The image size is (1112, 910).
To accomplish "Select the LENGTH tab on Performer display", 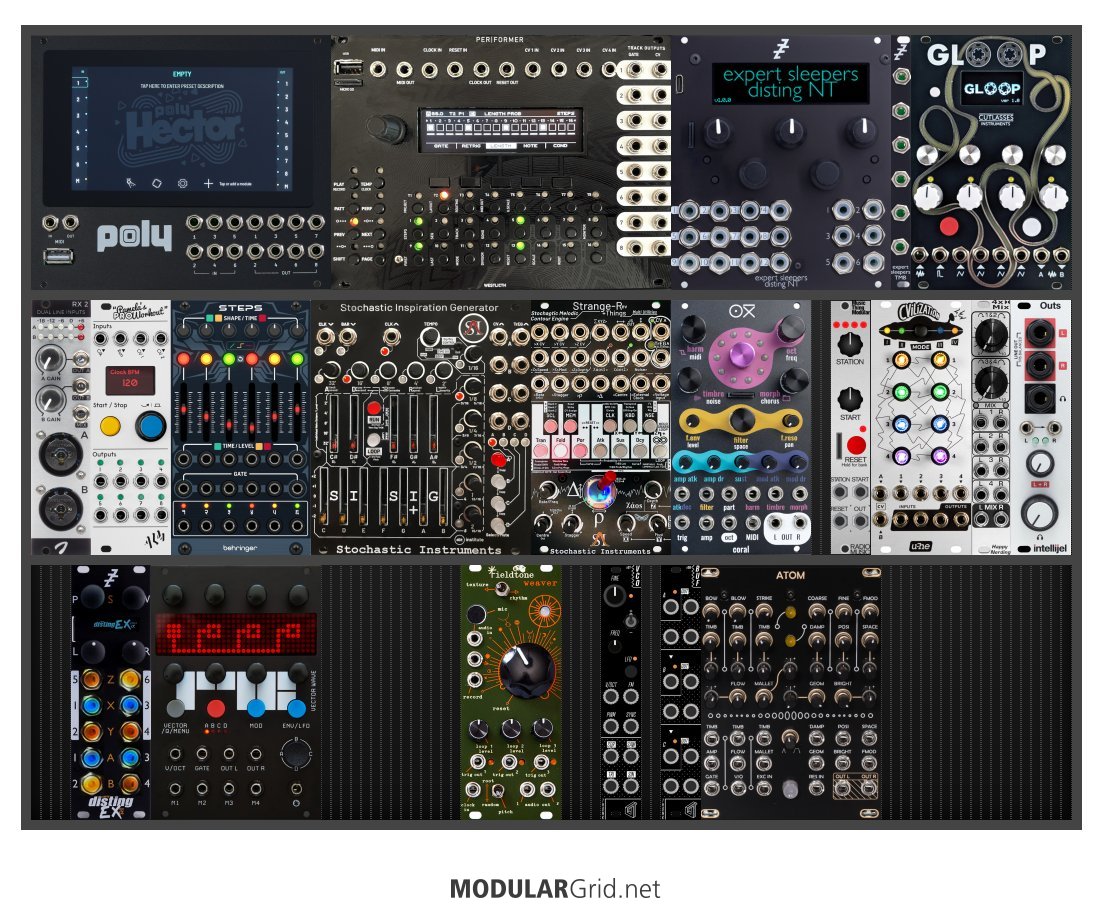I will coord(501,145).
